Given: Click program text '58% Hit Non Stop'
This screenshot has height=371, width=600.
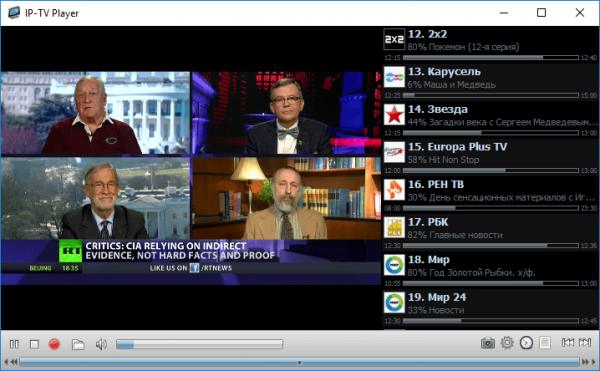Looking at the screenshot, I should (443, 159).
